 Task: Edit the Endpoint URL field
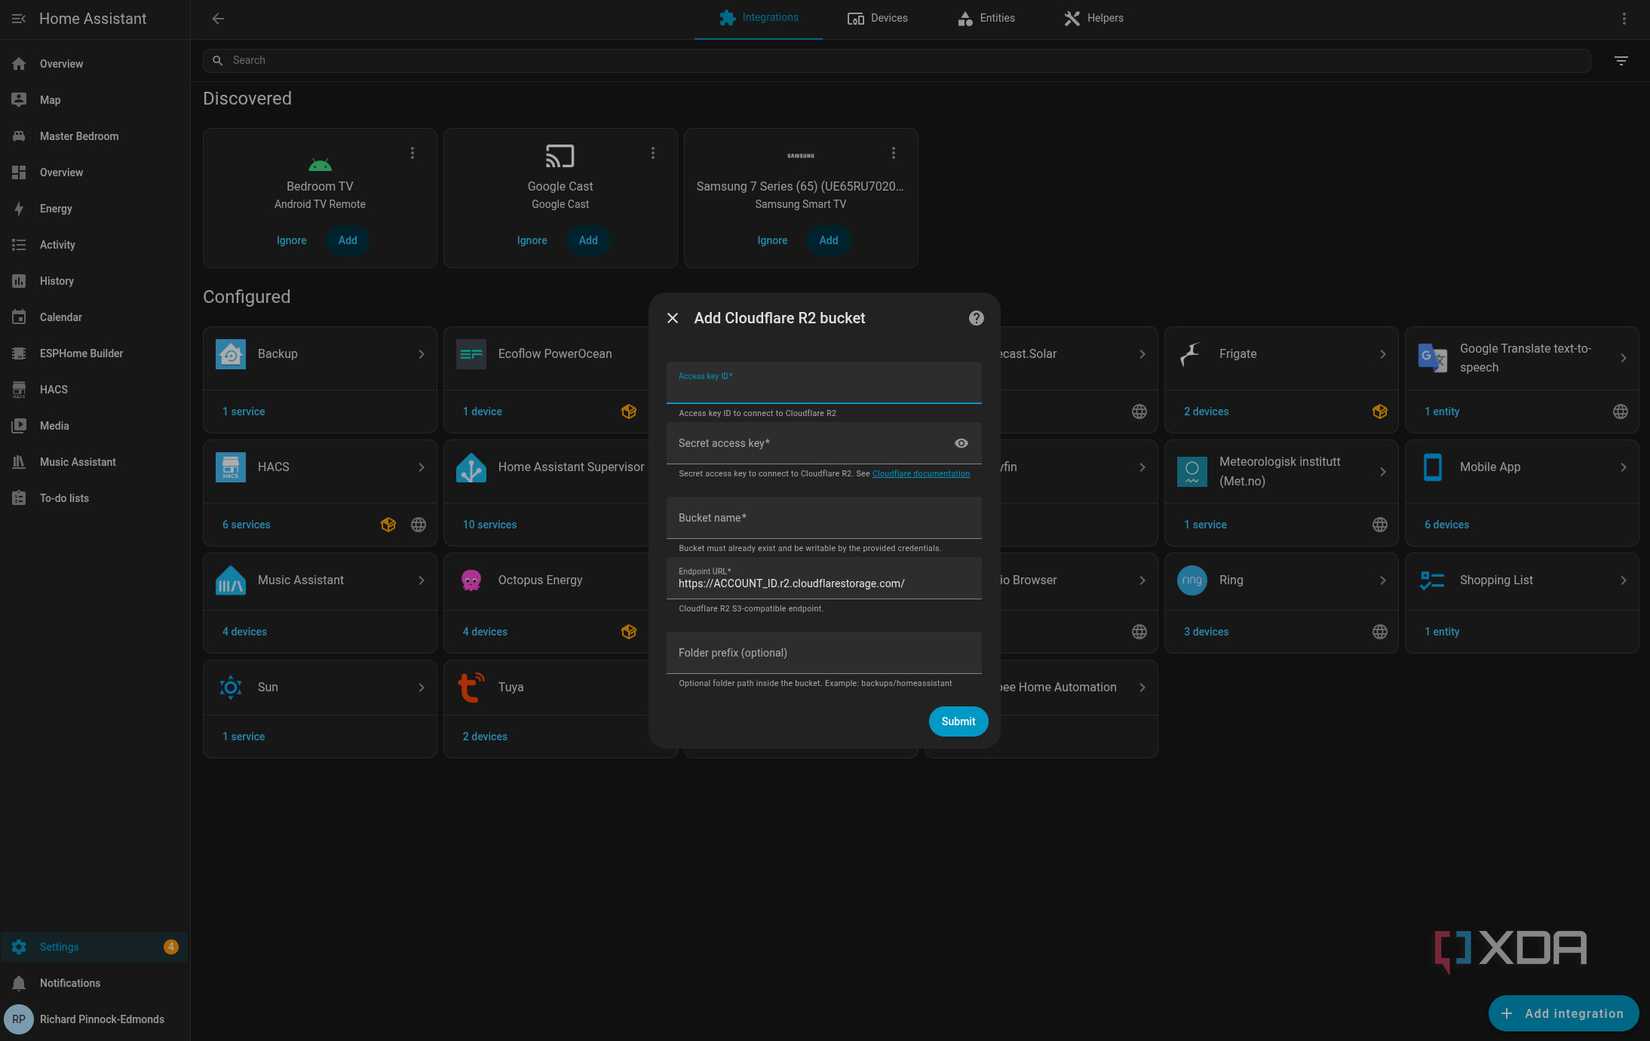coord(824,578)
